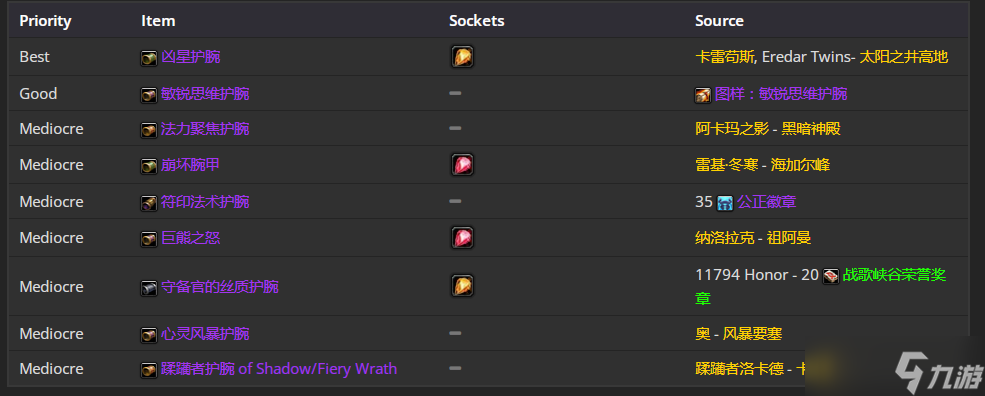Viewport: 985px width, 396px height.
Task: Click the Sockets column header
Action: click(x=477, y=21)
